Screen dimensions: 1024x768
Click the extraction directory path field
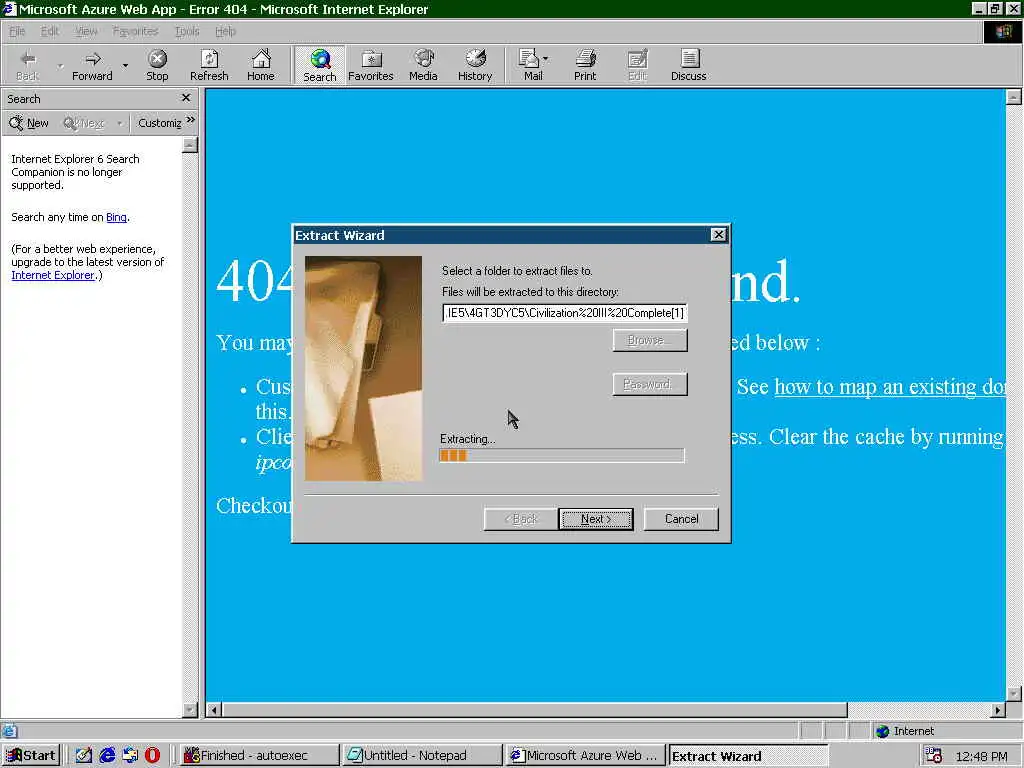pyautogui.click(x=565, y=313)
